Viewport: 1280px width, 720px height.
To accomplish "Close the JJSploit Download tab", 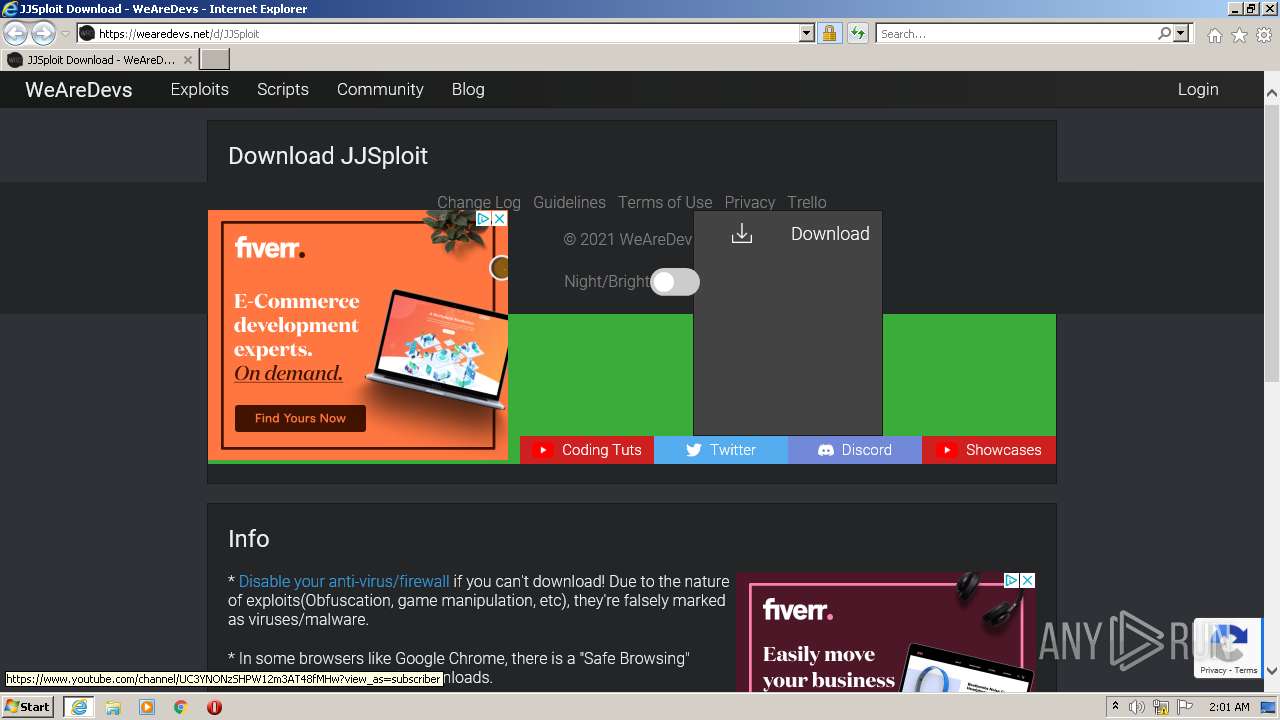I will coord(188,60).
